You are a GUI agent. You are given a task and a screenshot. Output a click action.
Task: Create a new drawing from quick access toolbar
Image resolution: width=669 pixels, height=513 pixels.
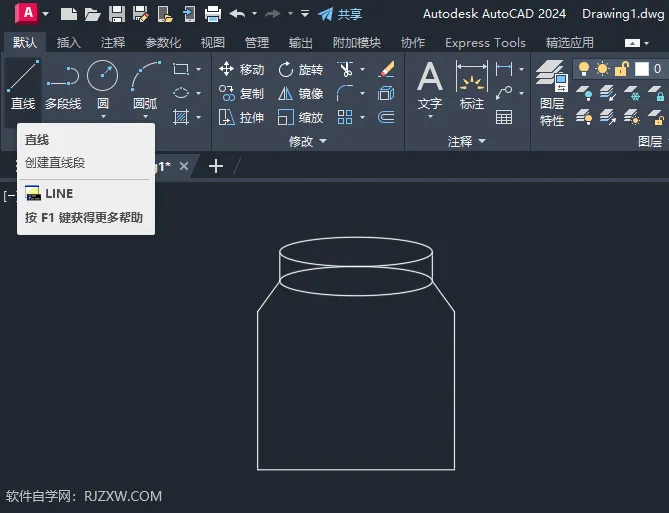69,14
